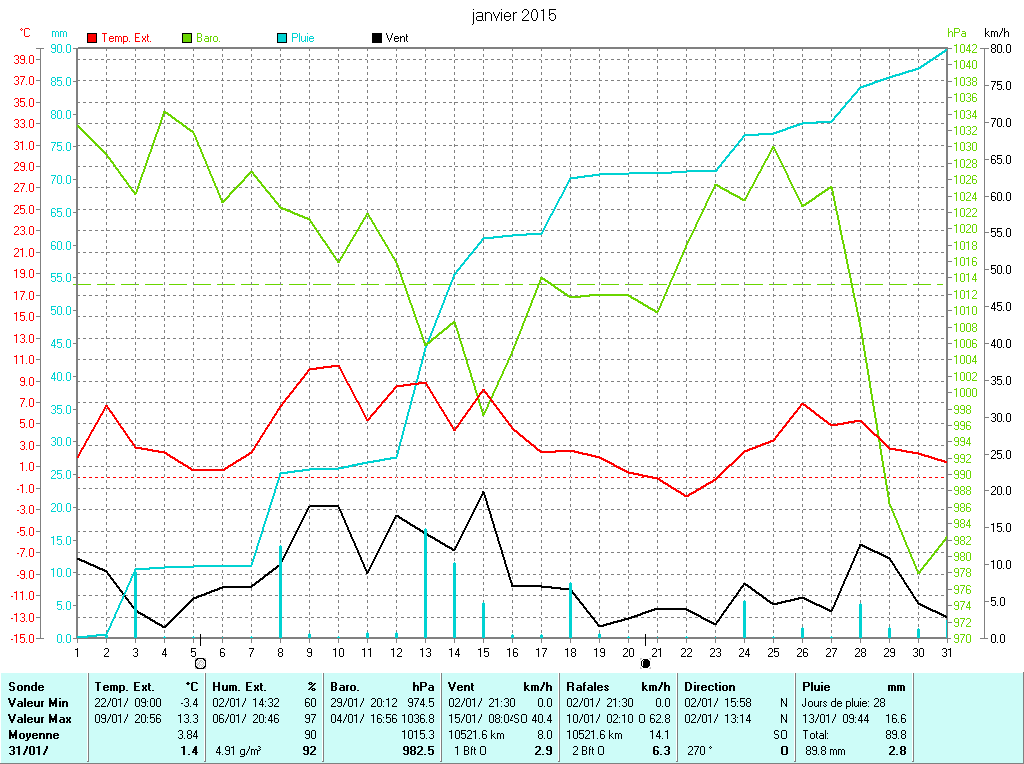The width and height of the screenshot is (1024, 764).
Task: Click the new moon phase icon
Action: [x=645, y=662]
